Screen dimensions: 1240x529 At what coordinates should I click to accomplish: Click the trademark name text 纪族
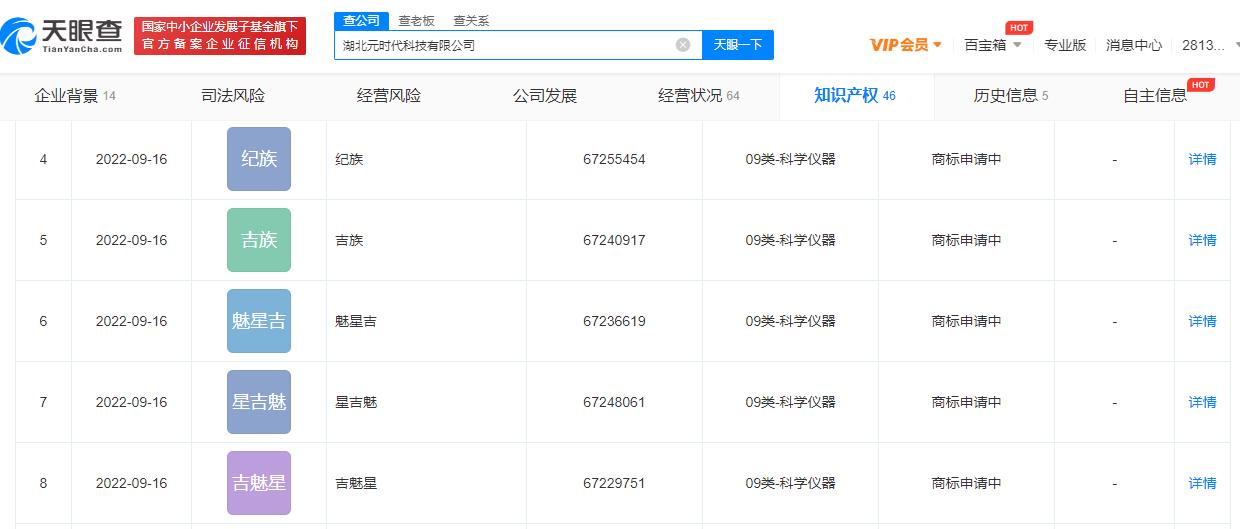349,159
